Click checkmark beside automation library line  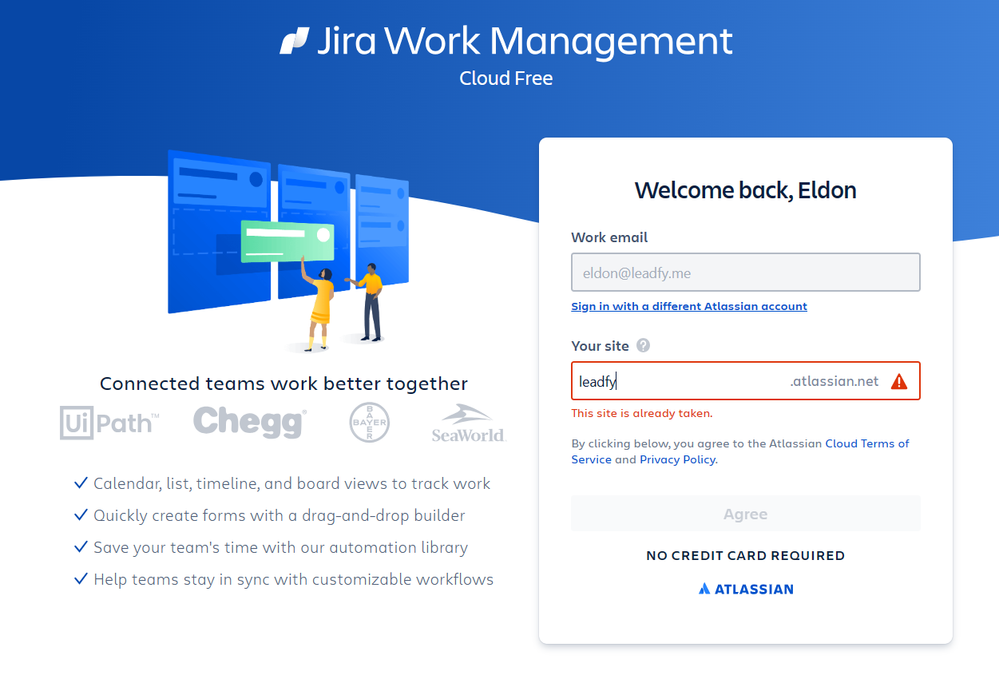[81, 547]
